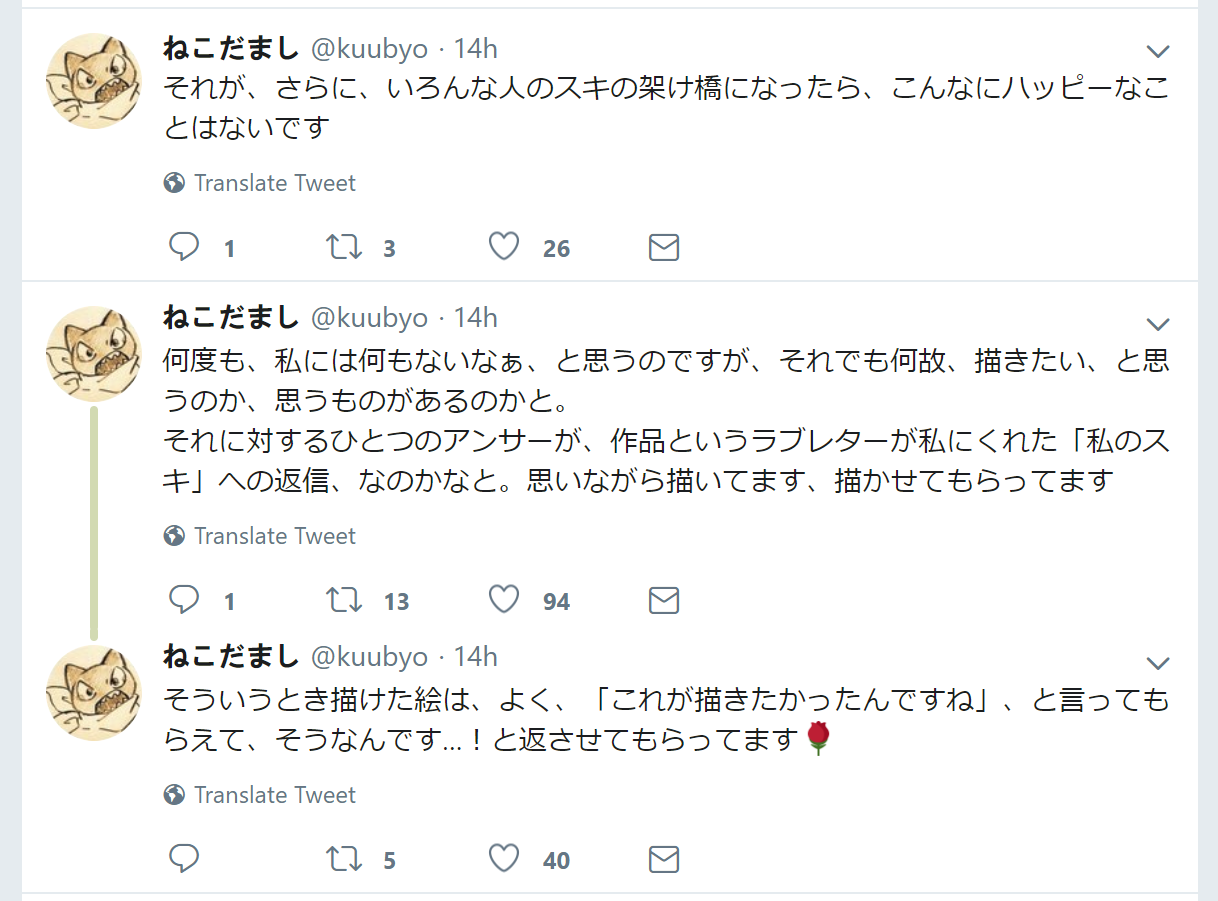
Task: Share the 94-like tweet via direct message
Action: pyautogui.click(x=664, y=601)
